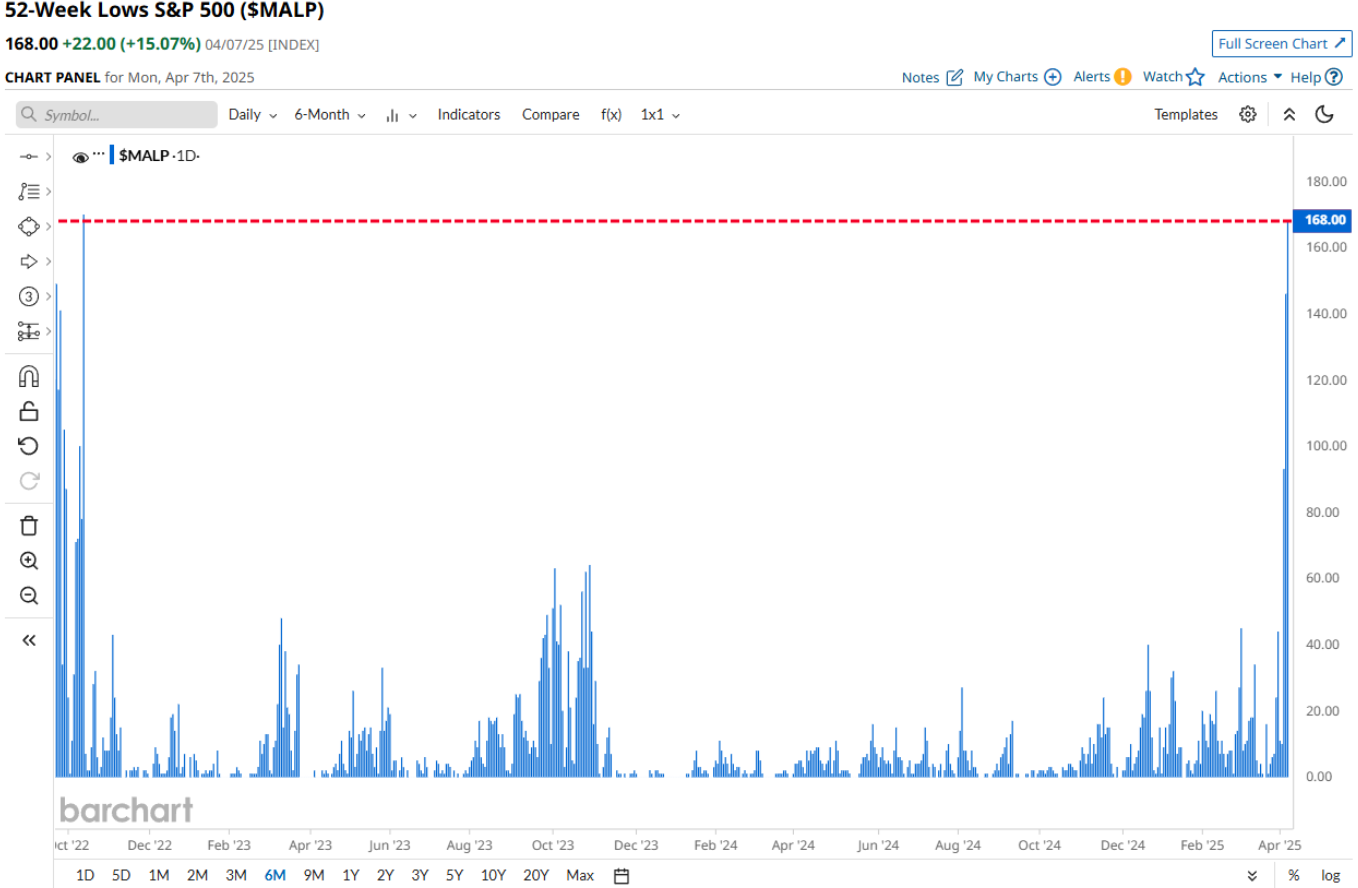Screen dimensions: 1358x888
Task: Zoom out using the magnifier minus icon
Action: point(29,596)
